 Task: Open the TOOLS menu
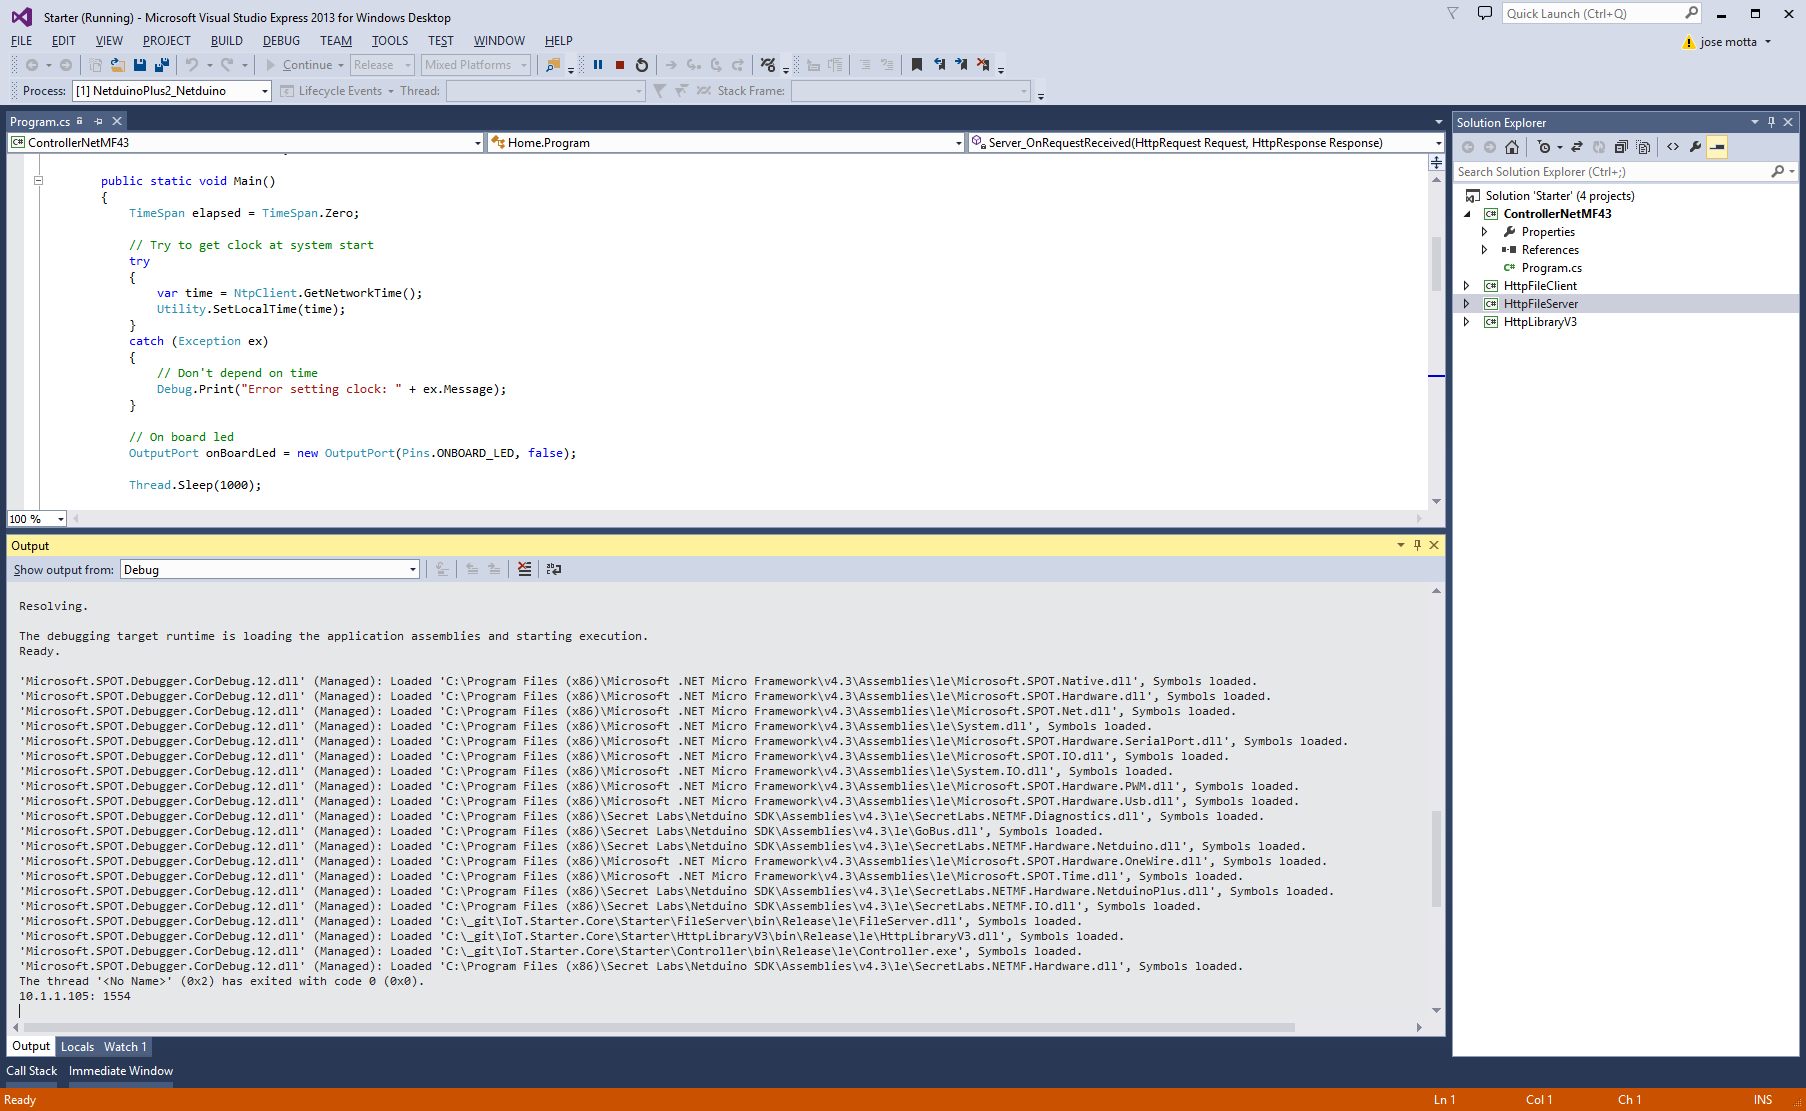coord(390,41)
